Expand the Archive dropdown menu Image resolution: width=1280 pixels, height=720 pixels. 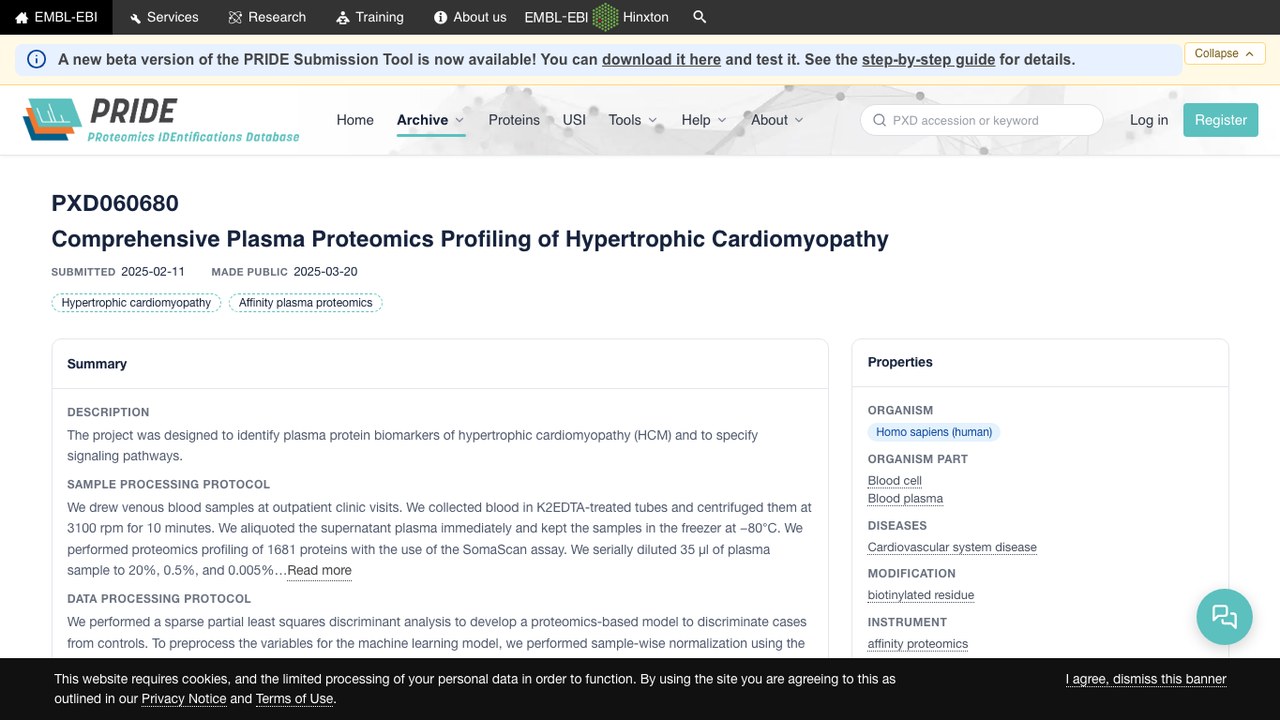point(431,120)
